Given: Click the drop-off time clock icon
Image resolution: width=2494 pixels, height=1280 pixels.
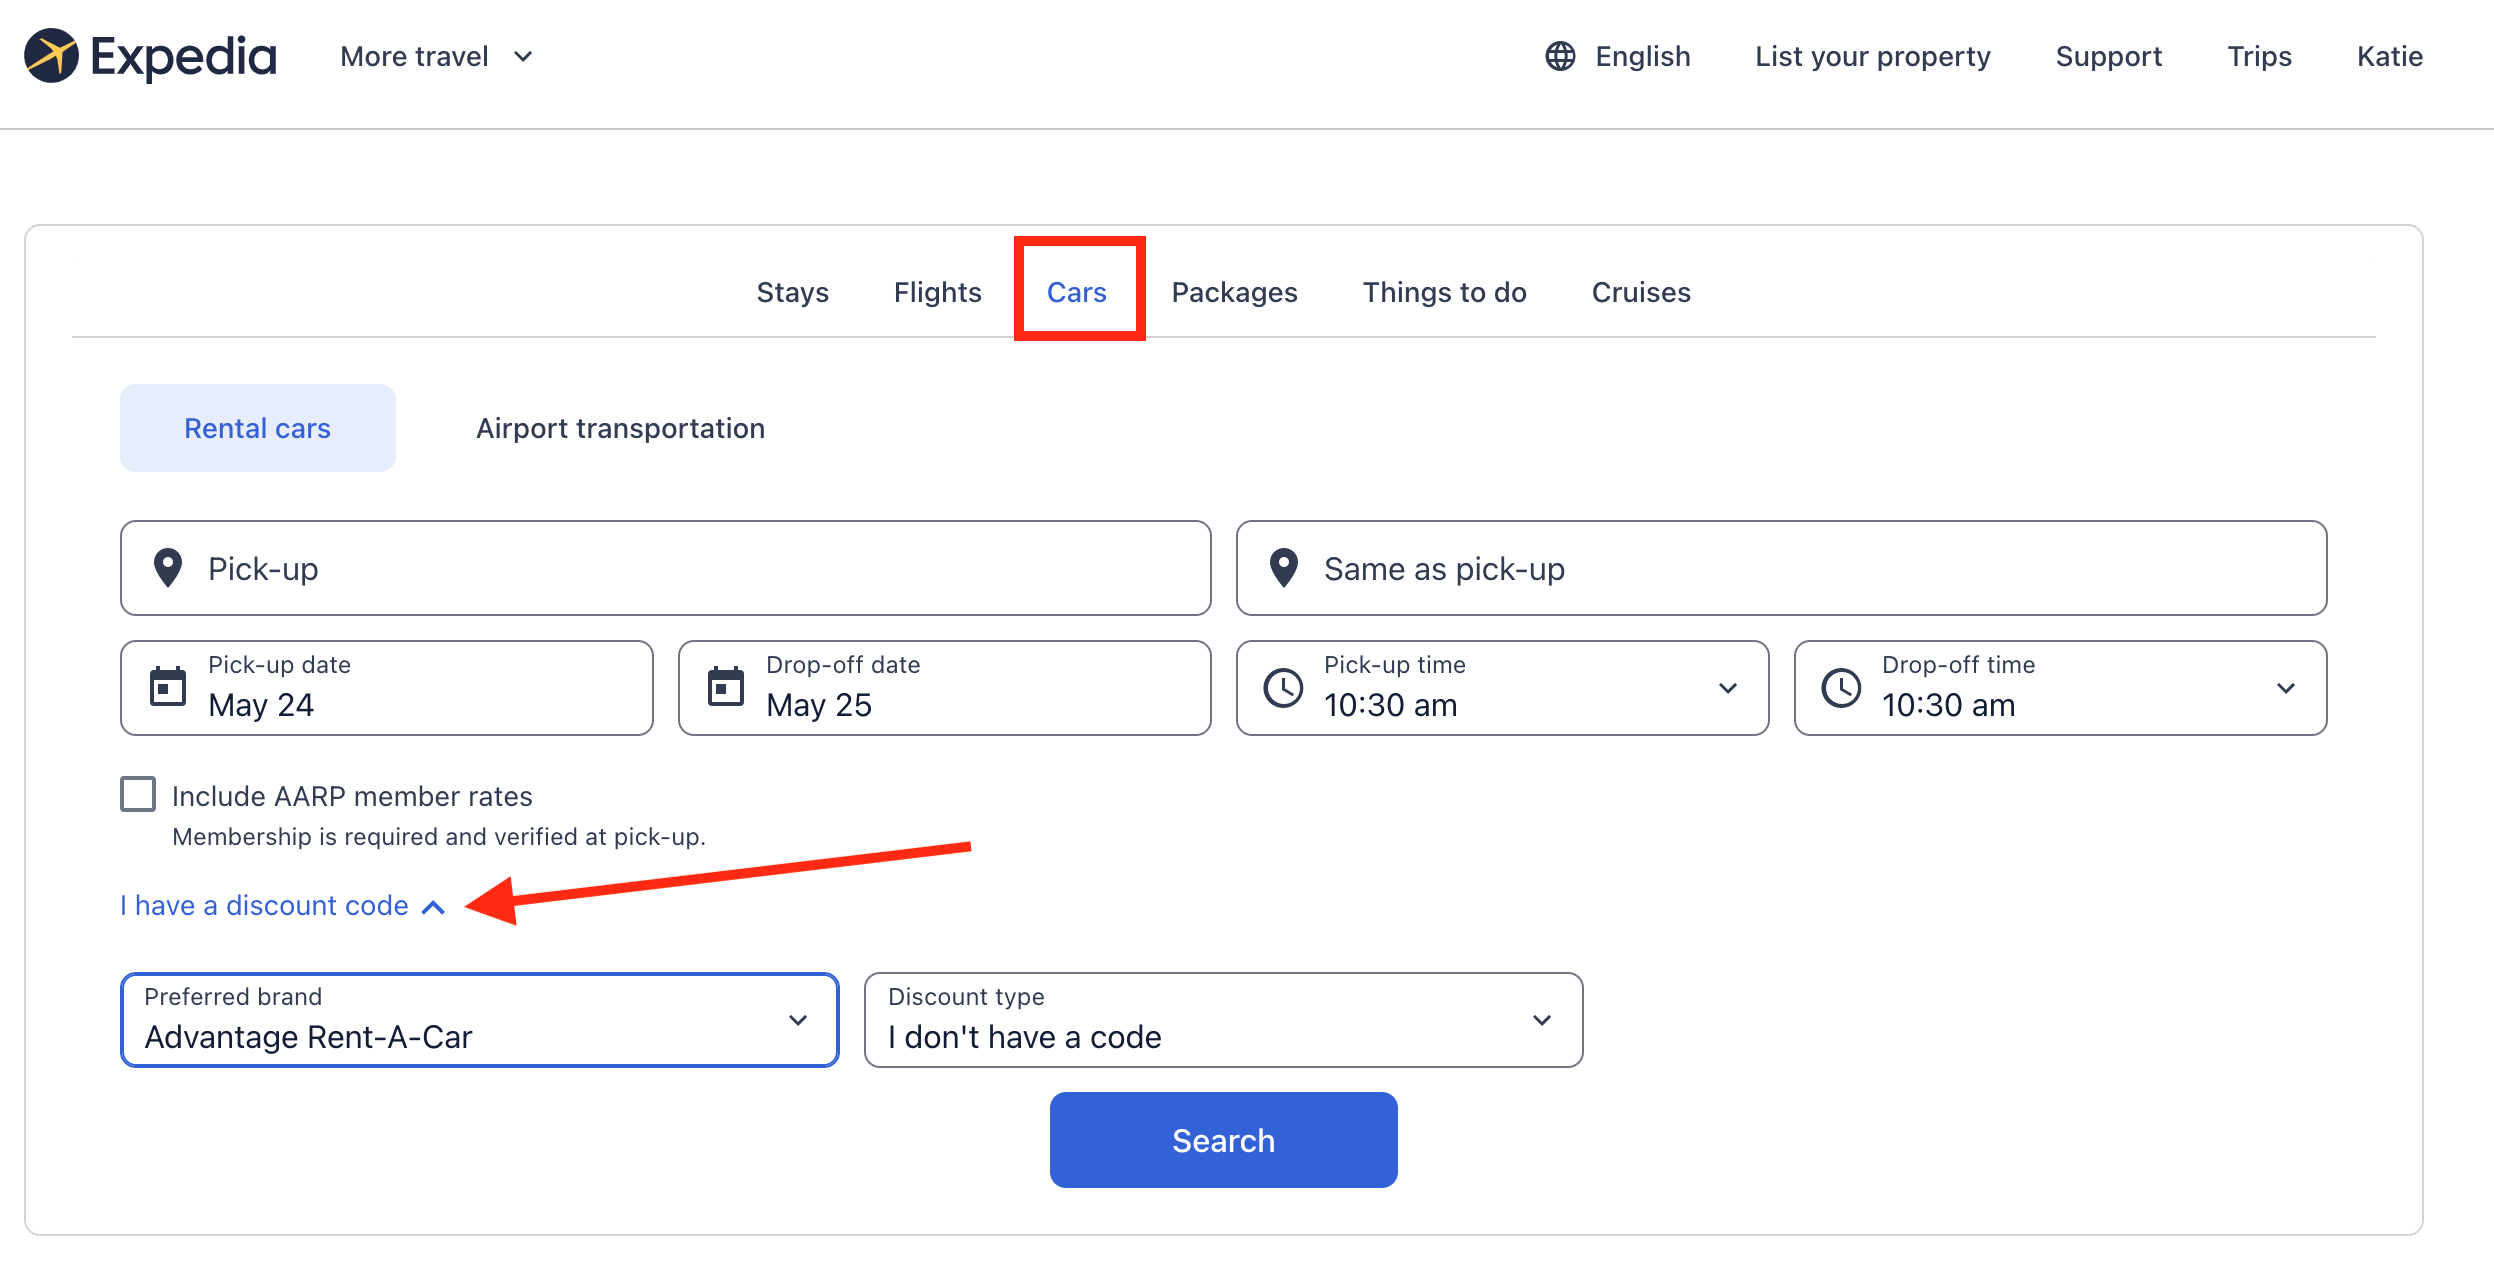Looking at the screenshot, I should (1842, 686).
